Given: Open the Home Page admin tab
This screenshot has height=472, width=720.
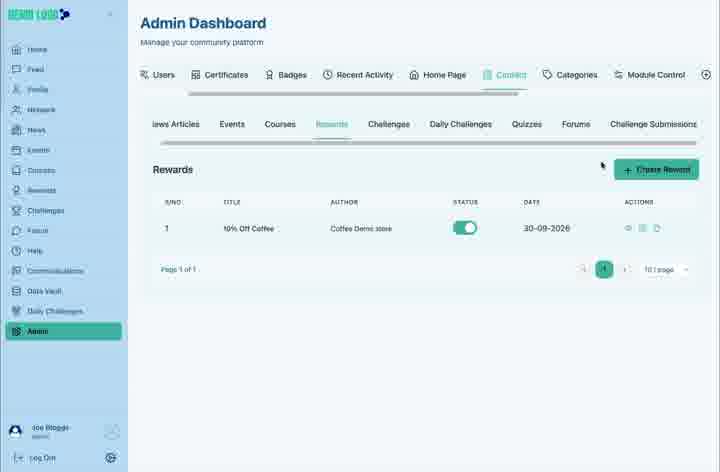Looking at the screenshot, I should tap(438, 75).
